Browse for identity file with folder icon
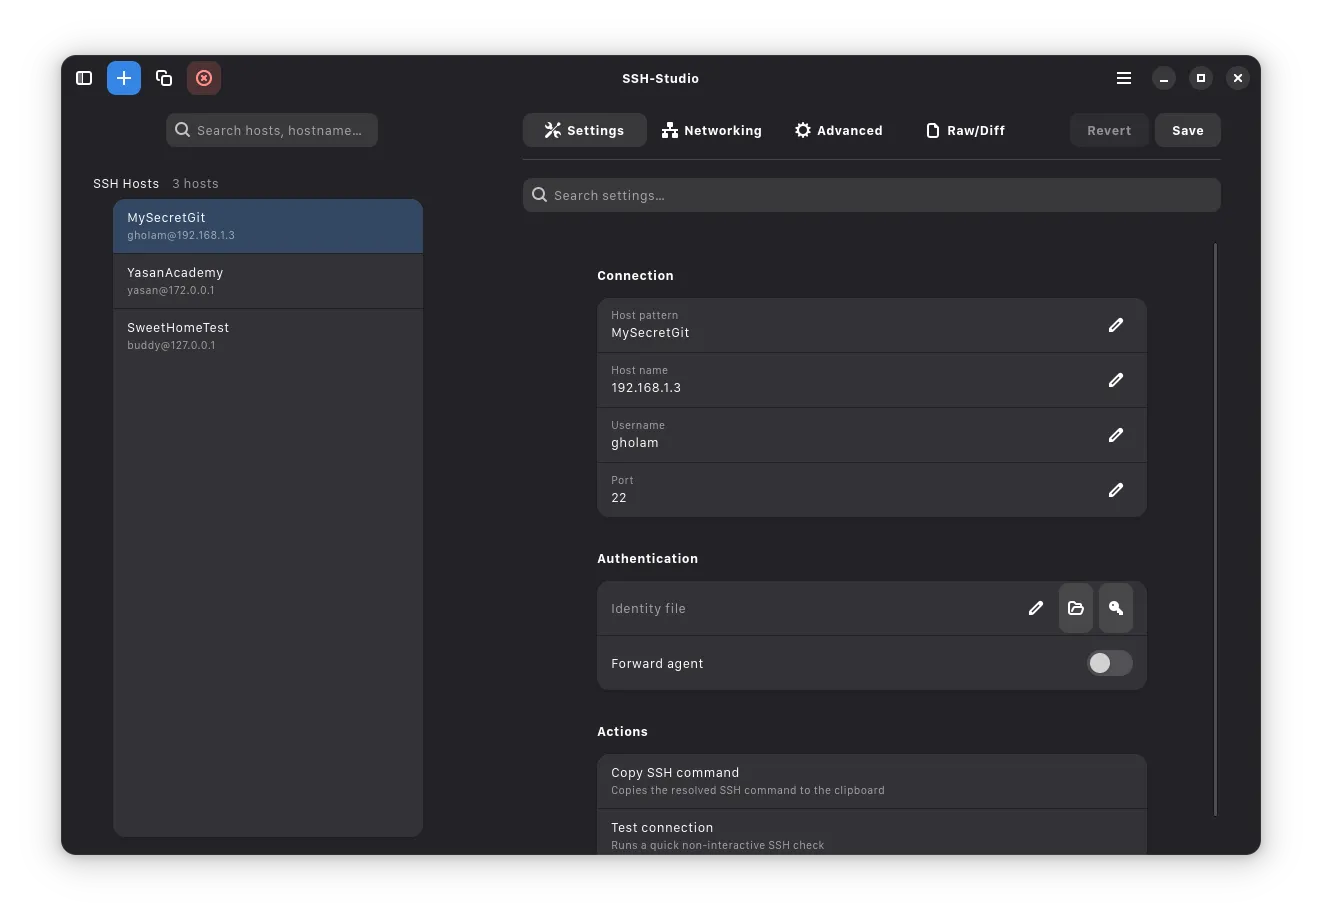Image resolution: width=1322 pixels, height=922 pixels. pos(1075,608)
